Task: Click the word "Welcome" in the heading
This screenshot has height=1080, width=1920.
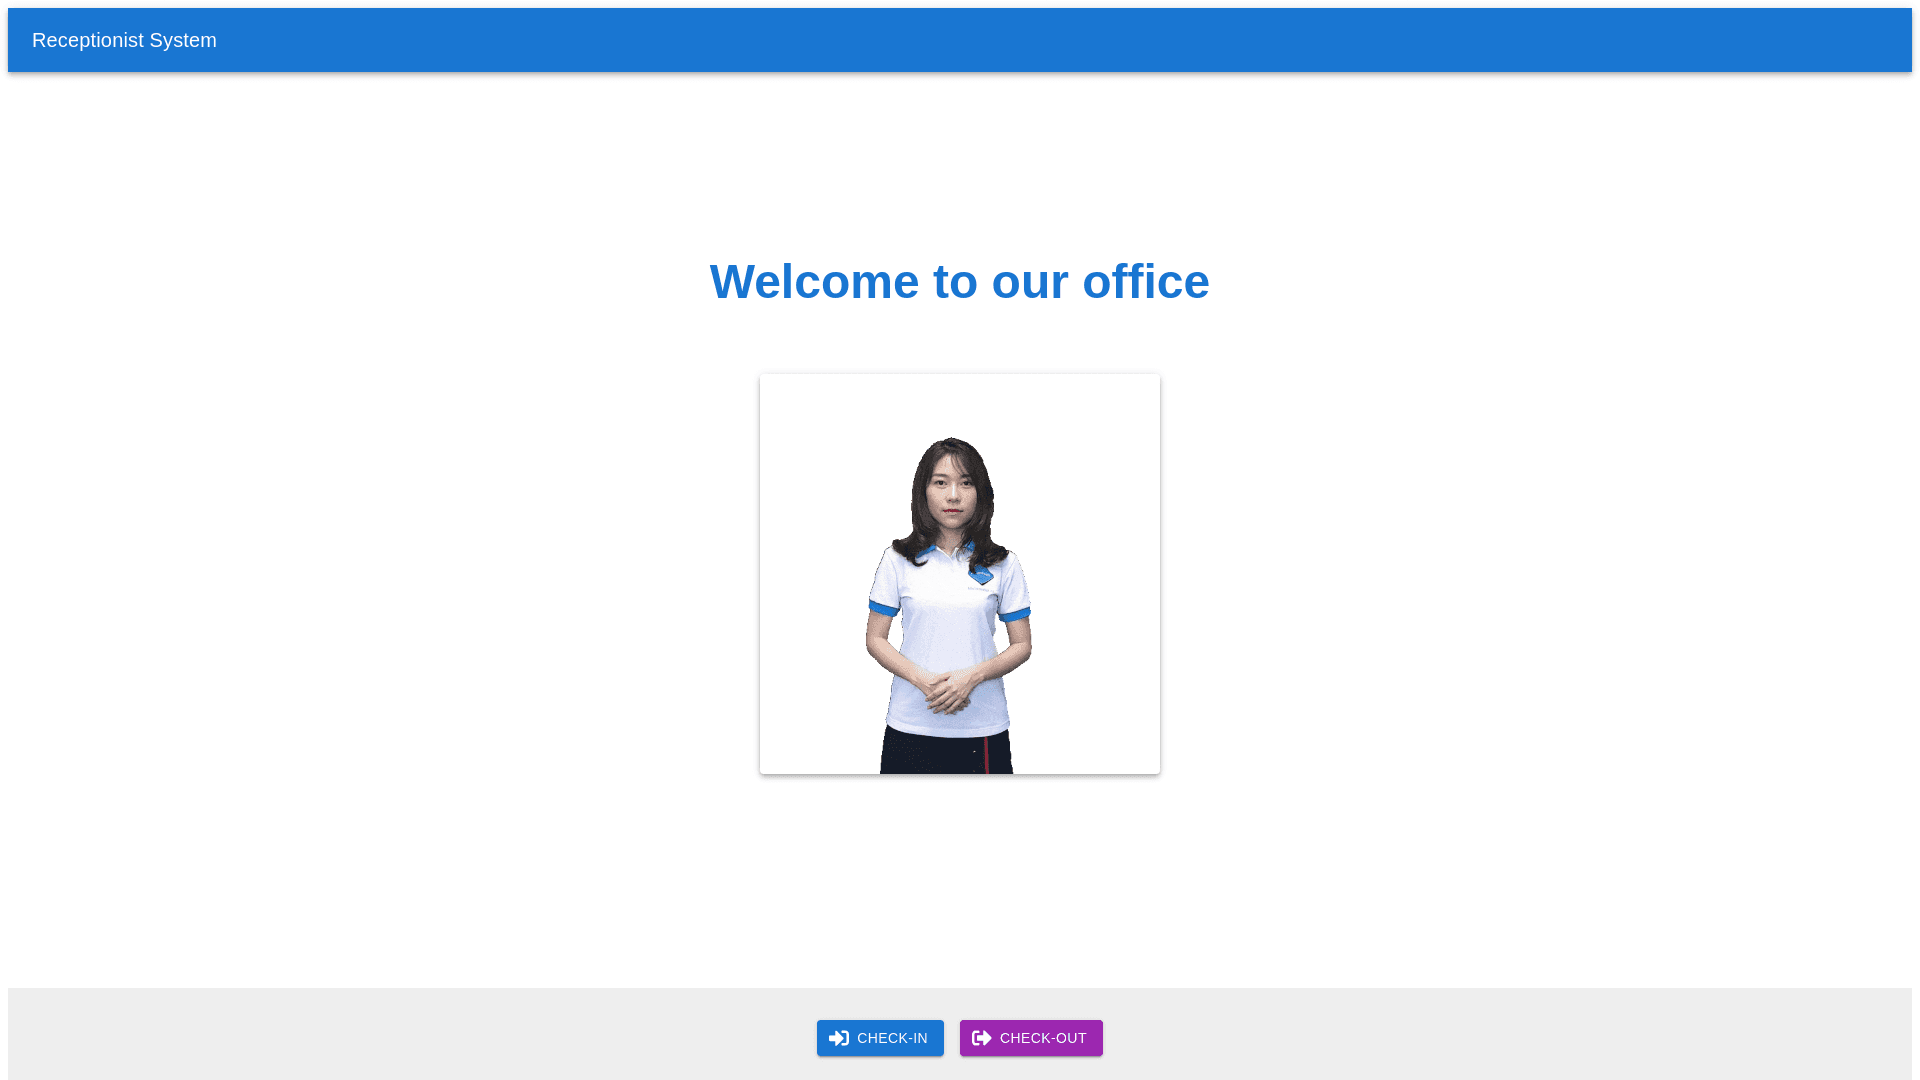Action: (x=814, y=282)
